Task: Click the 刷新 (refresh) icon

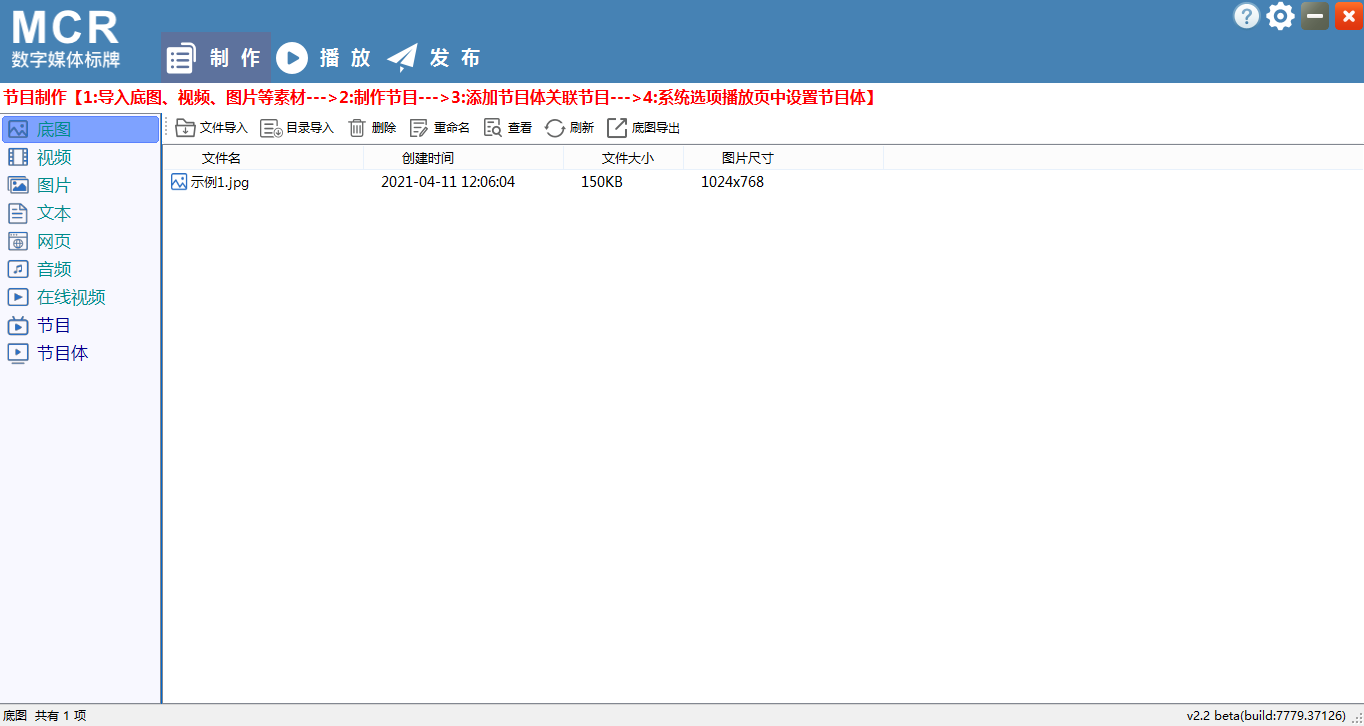Action: point(554,128)
